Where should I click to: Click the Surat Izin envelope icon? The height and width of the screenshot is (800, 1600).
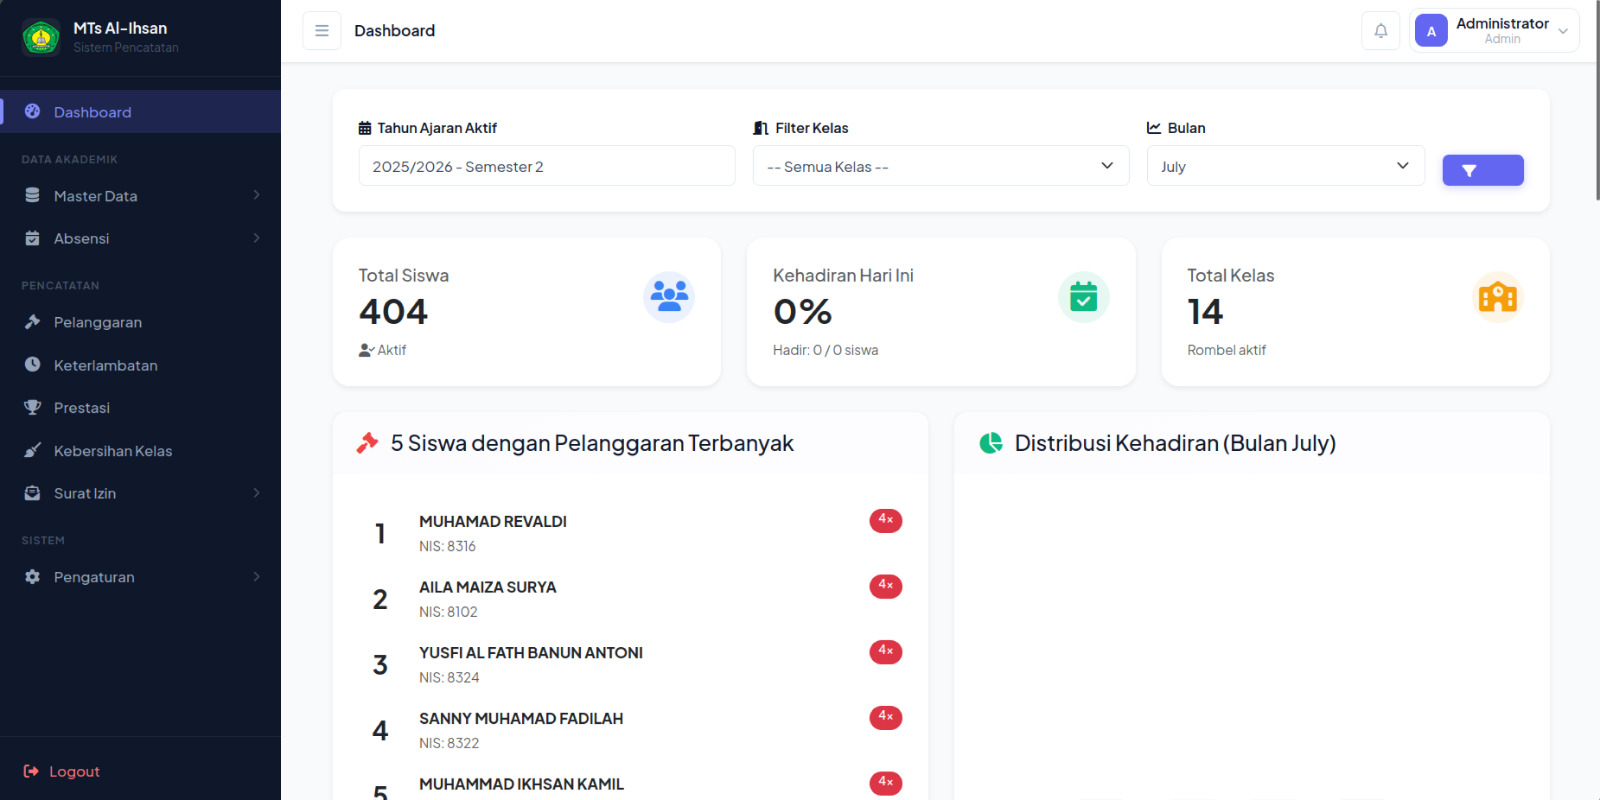click(x=32, y=493)
